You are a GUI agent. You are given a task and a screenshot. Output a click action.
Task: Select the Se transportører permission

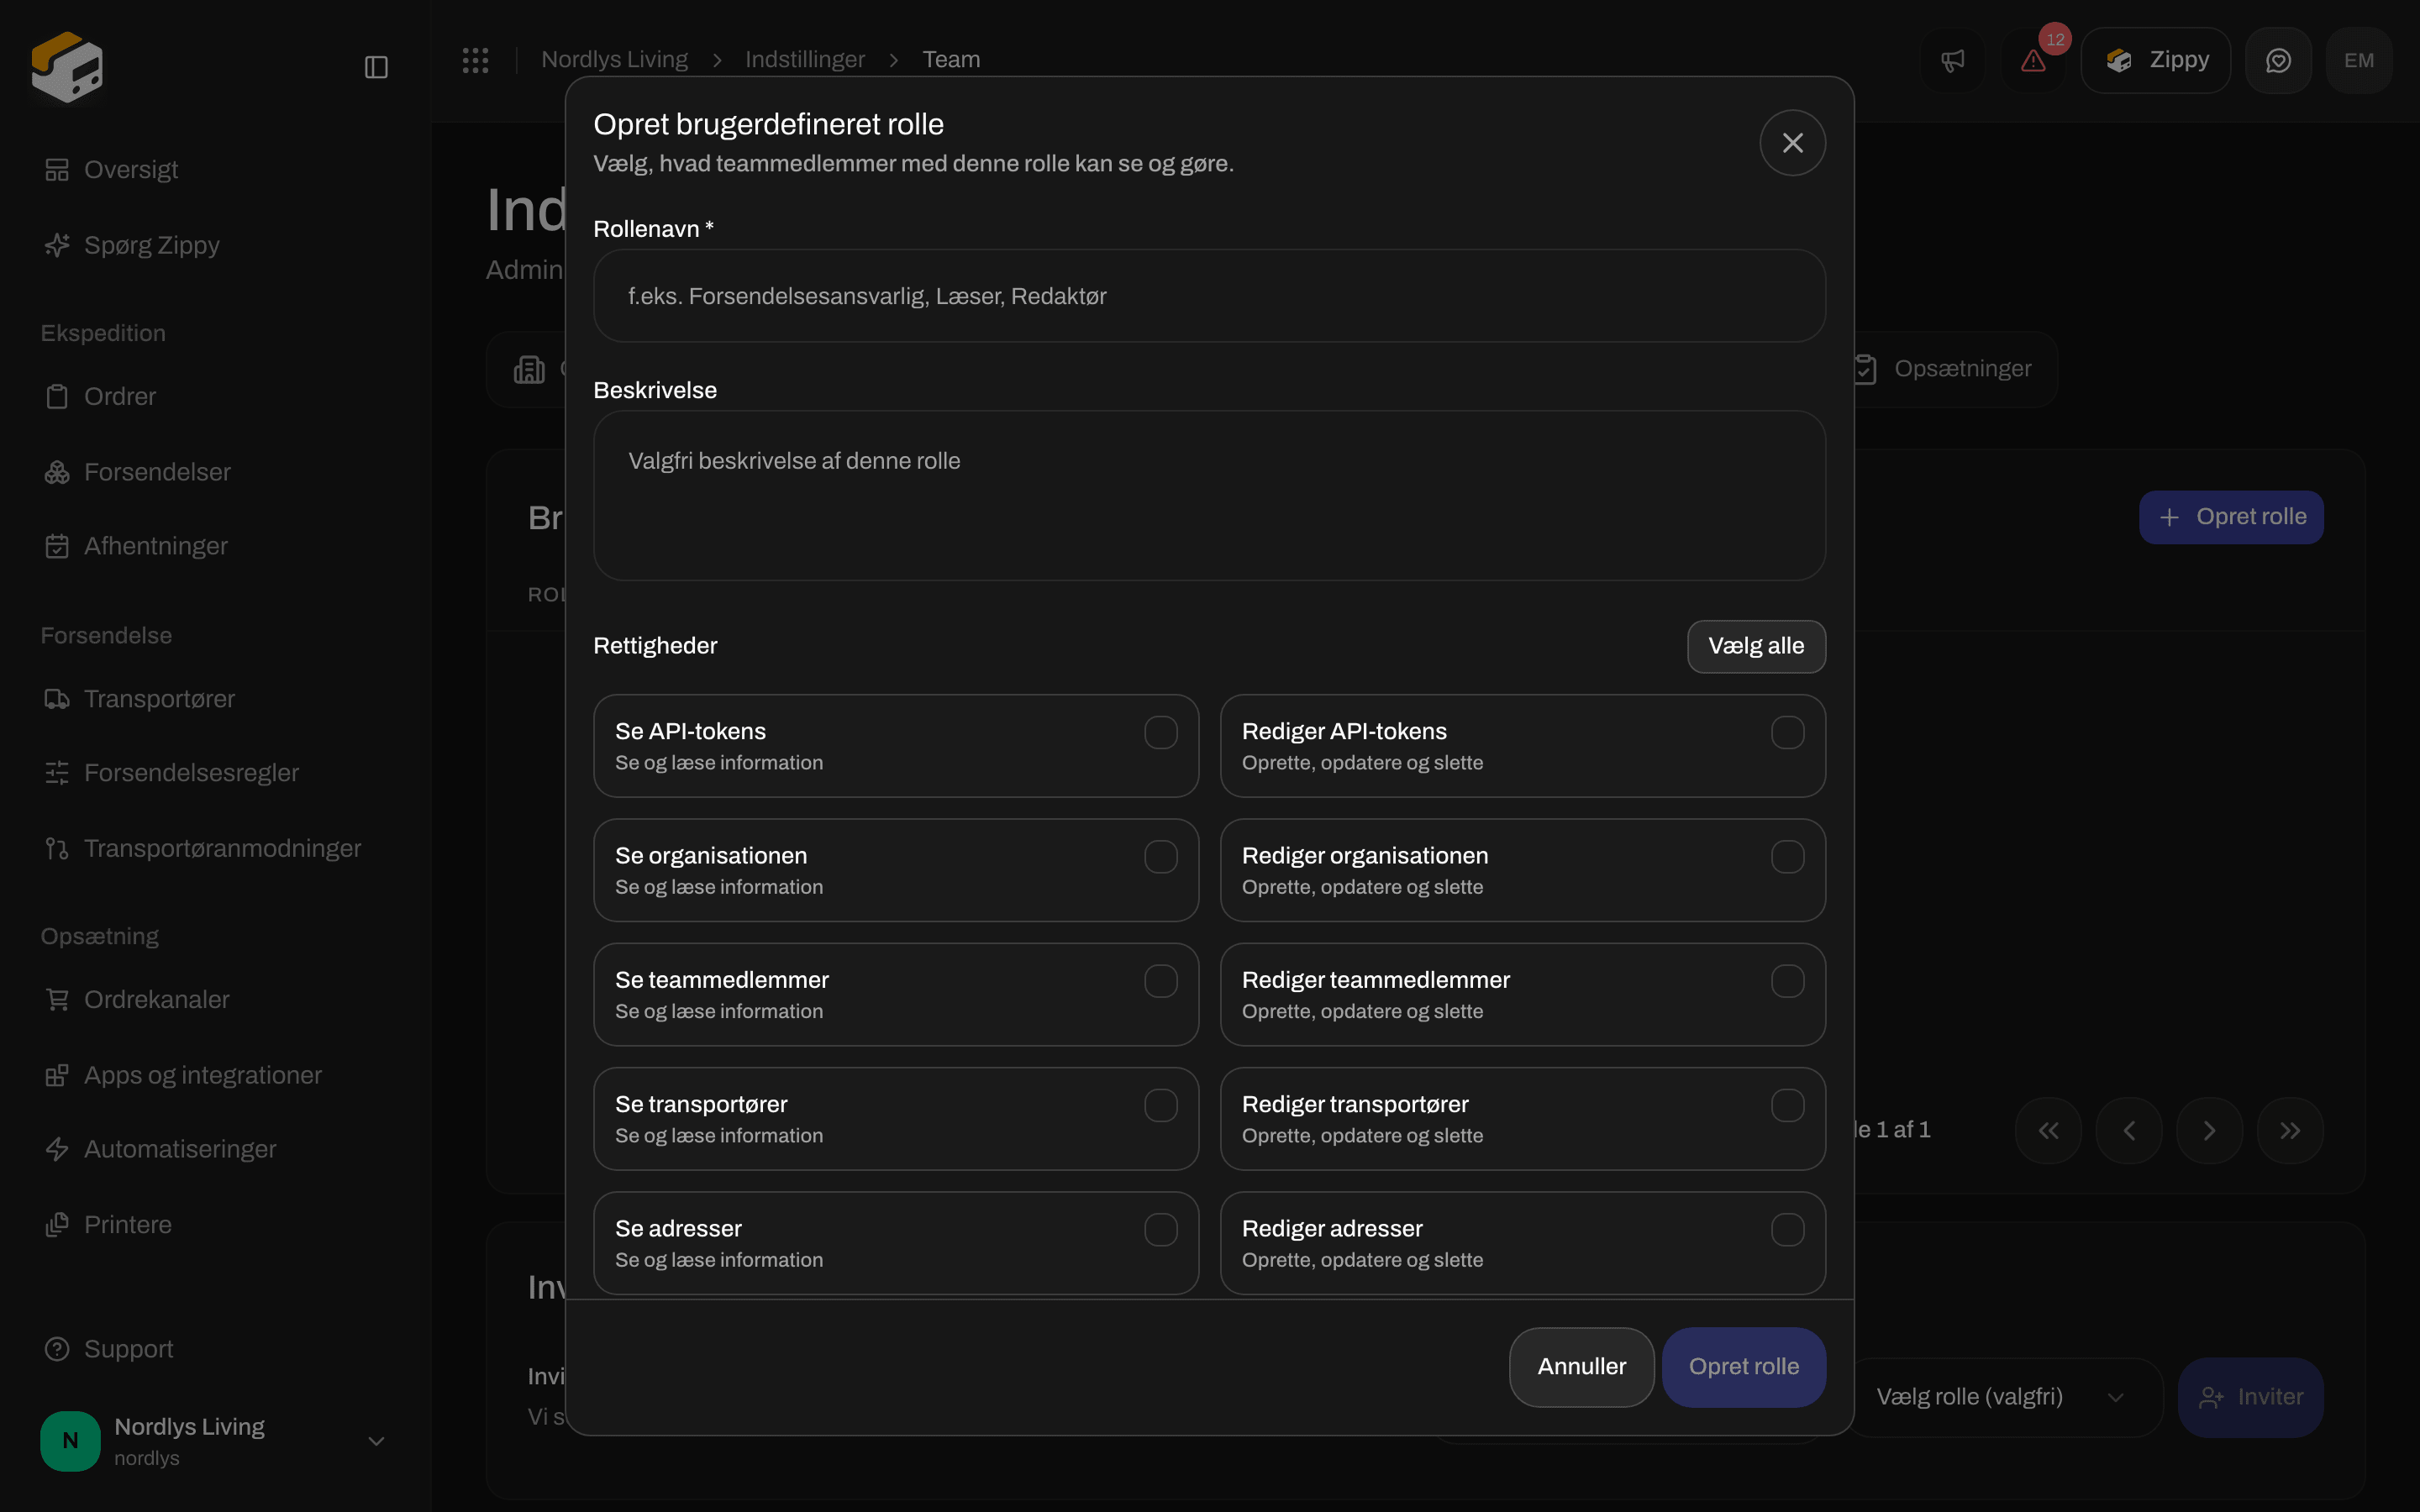point(1160,1105)
